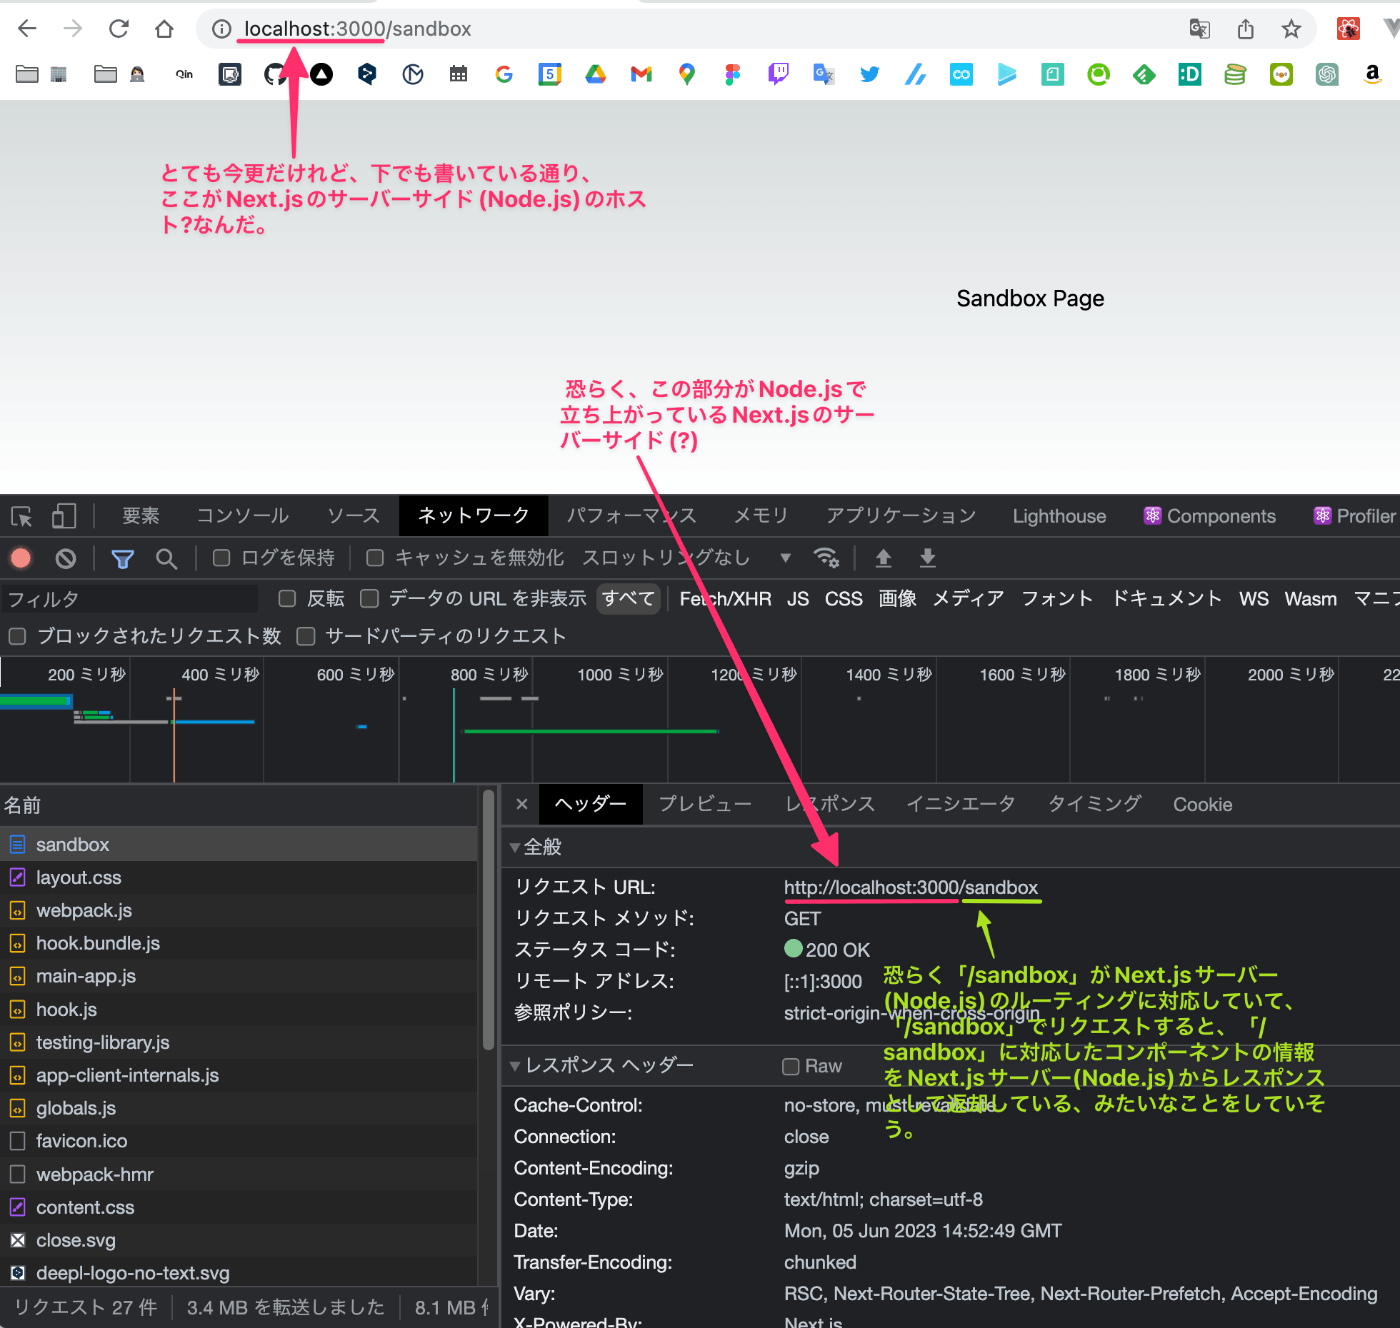Image resolution: width=1400 pixels, height=1328 pixels.
Task: Open the Amazon bookmark
Action: coord(1373,74)
